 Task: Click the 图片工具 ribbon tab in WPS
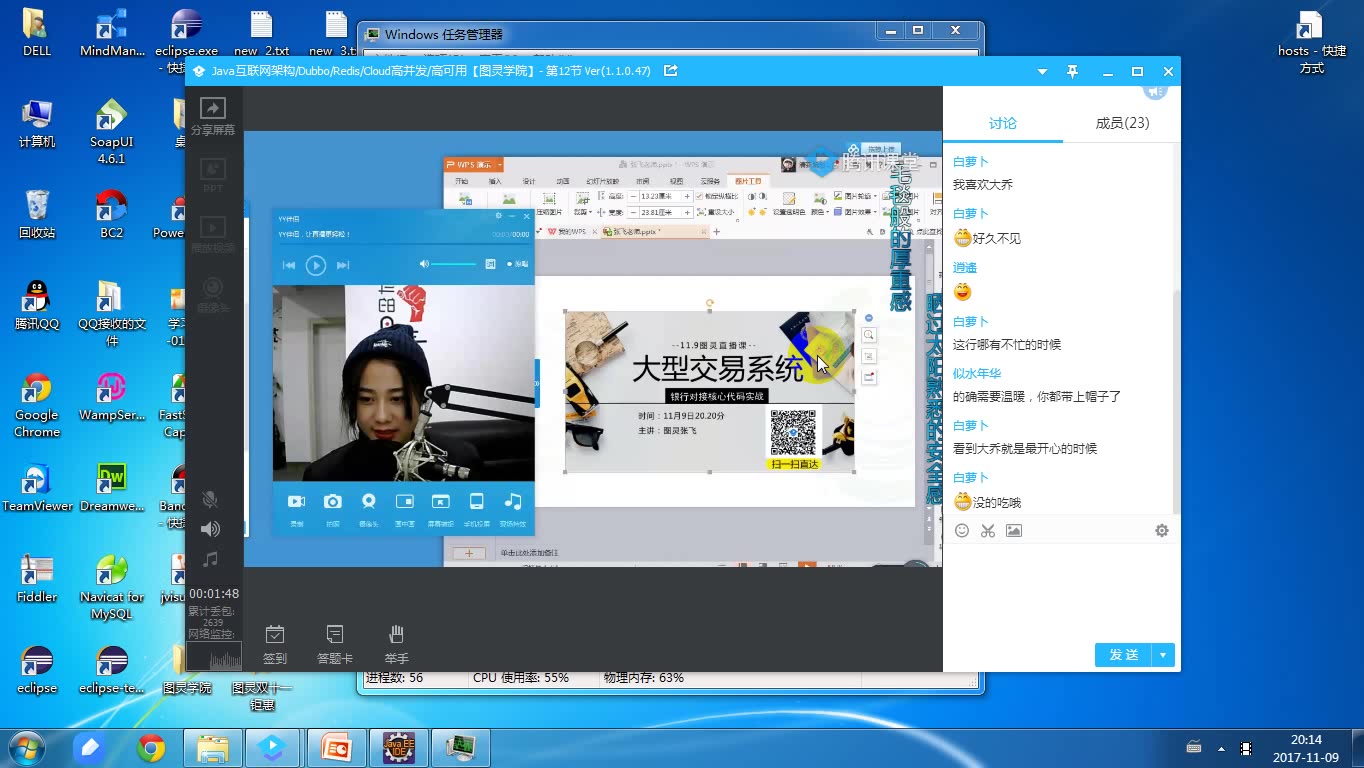click(748, 181)
